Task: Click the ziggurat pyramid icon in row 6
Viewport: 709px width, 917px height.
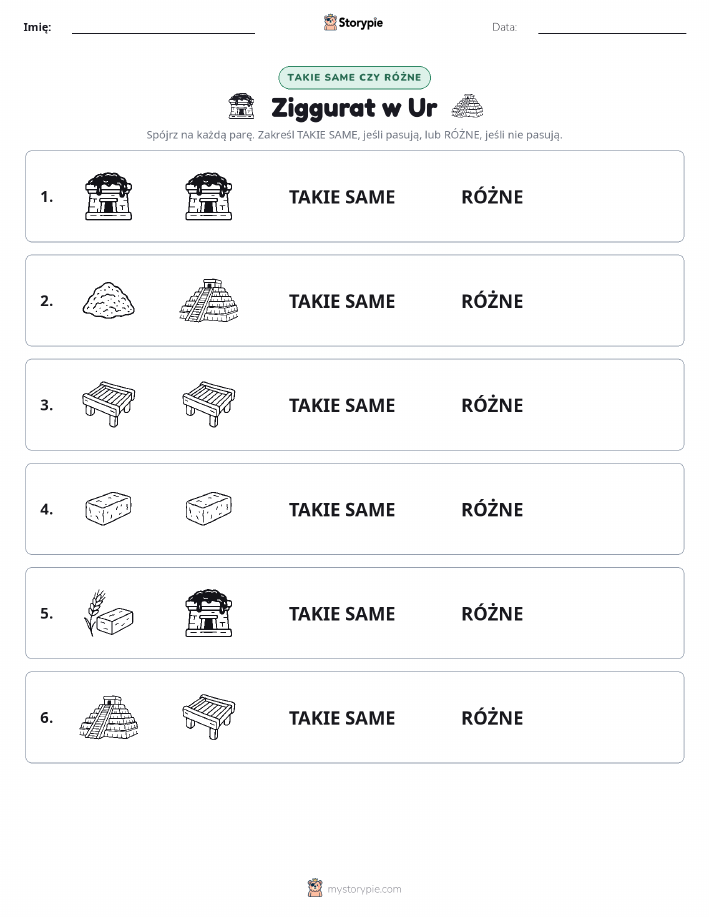Action: pyautogui.click(x=109, y=717)
